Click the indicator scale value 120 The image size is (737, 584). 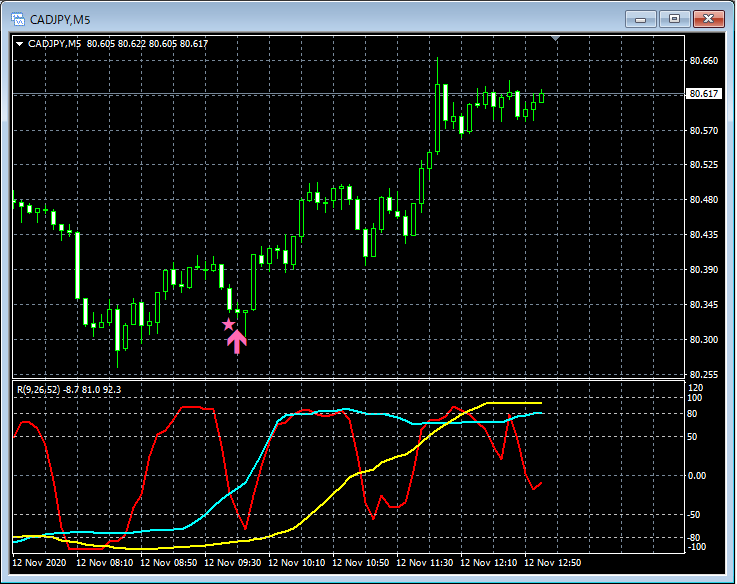pos(695,387)
